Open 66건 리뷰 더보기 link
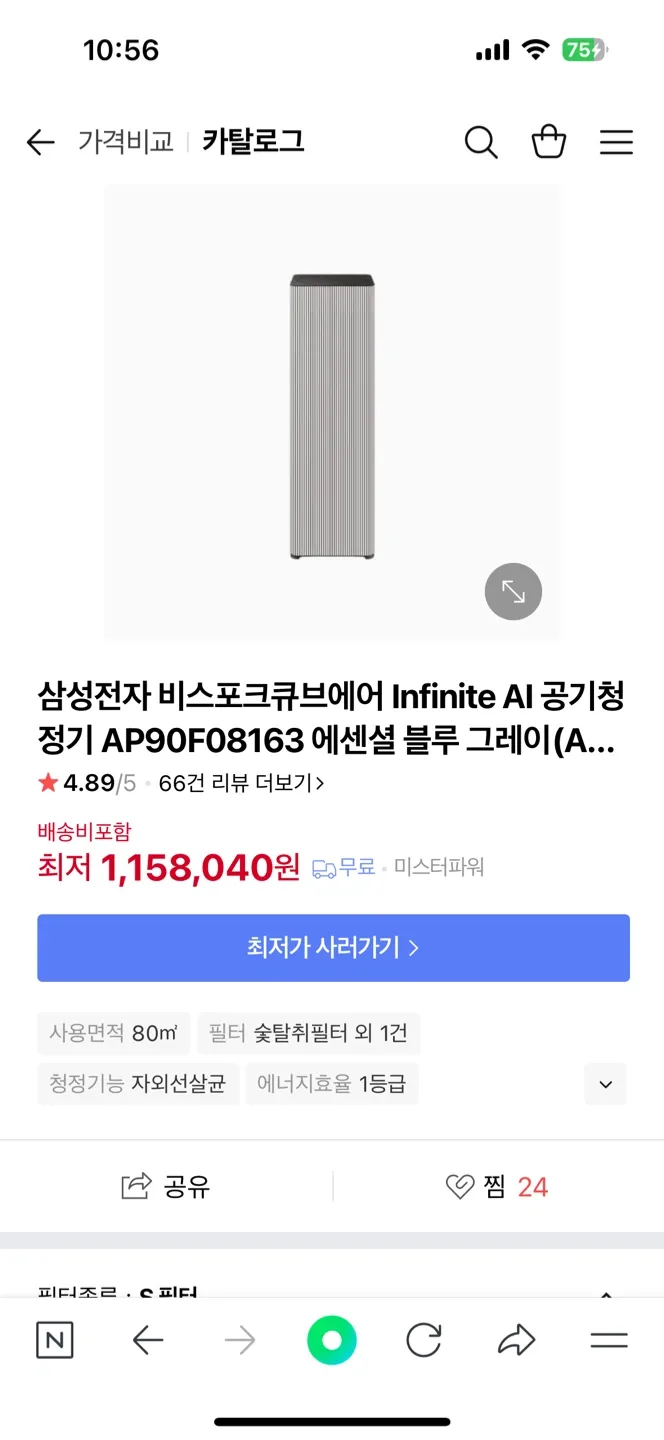 (x=241, y=784)
